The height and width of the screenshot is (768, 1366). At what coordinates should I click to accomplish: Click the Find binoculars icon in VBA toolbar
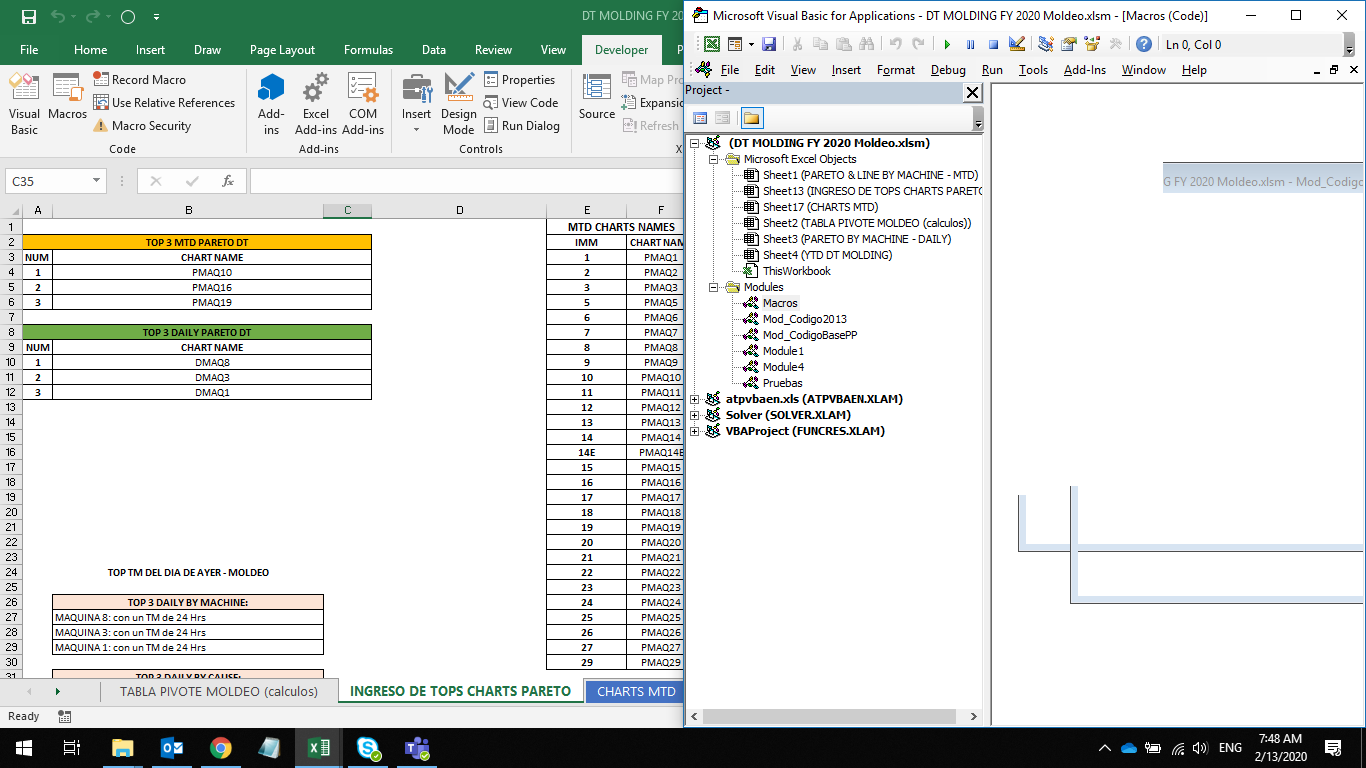pos(866,44)
